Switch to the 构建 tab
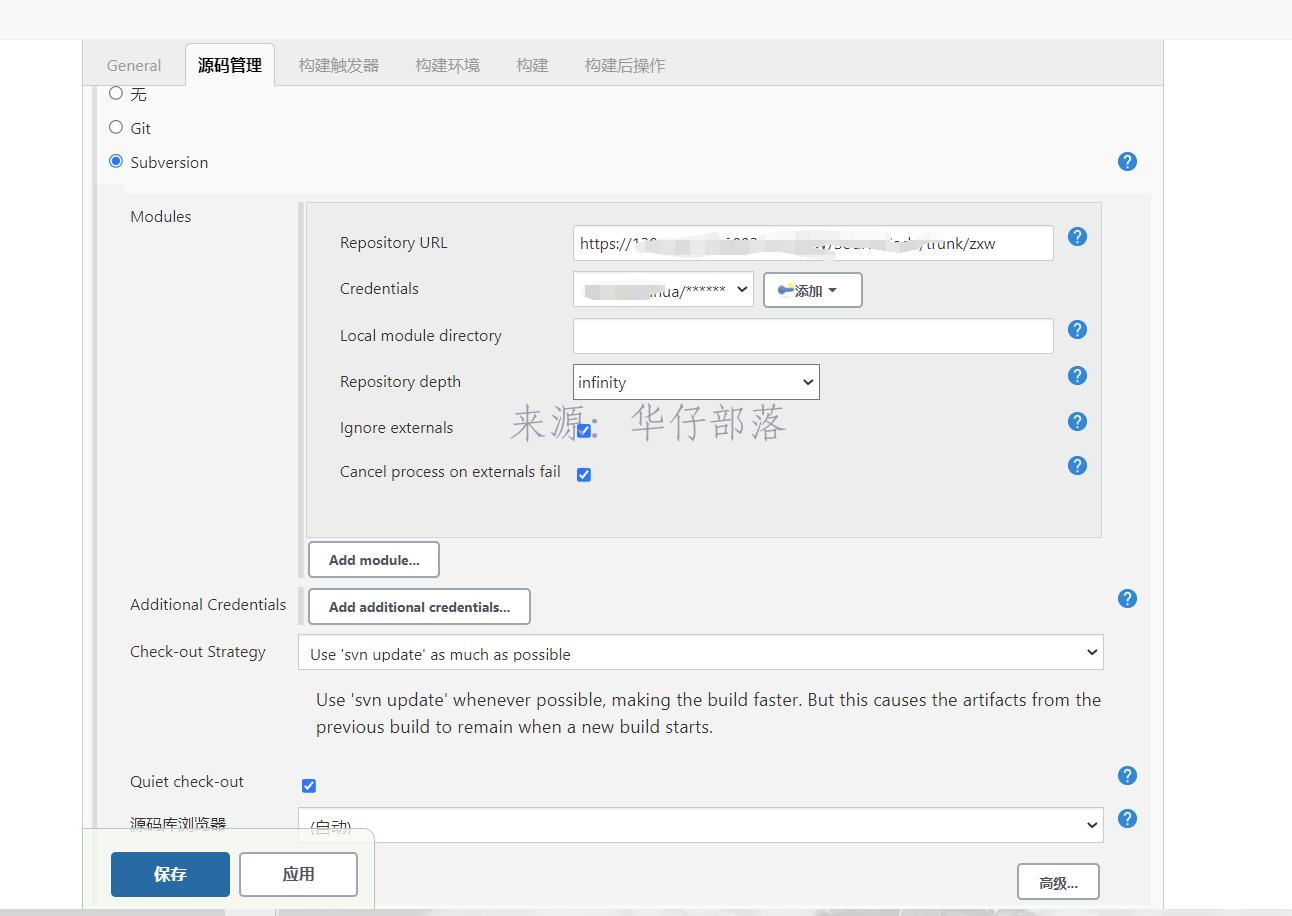Image resolution: width=1292 pixels, height=916 pixels. pyautogui.click(x=532, y=65)
